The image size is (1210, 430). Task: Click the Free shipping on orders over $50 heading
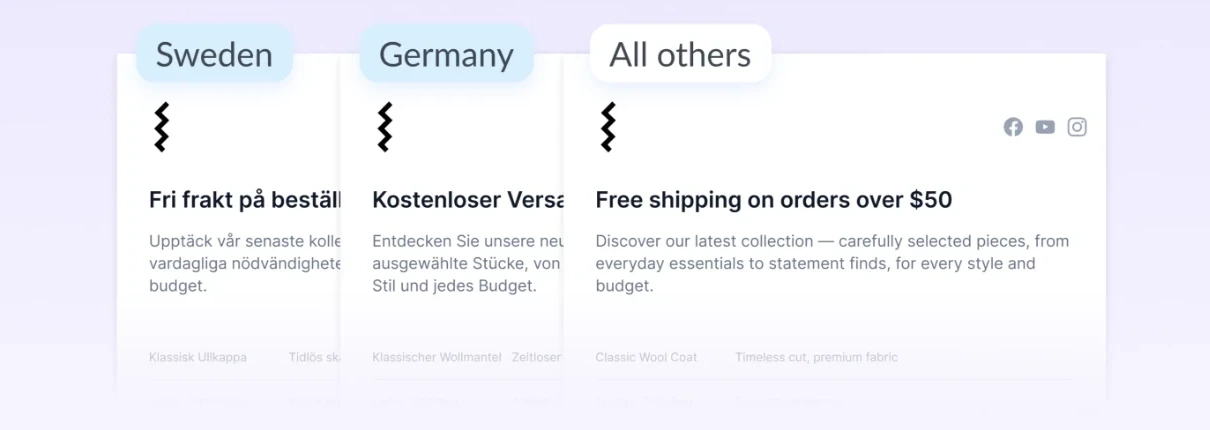773,200
